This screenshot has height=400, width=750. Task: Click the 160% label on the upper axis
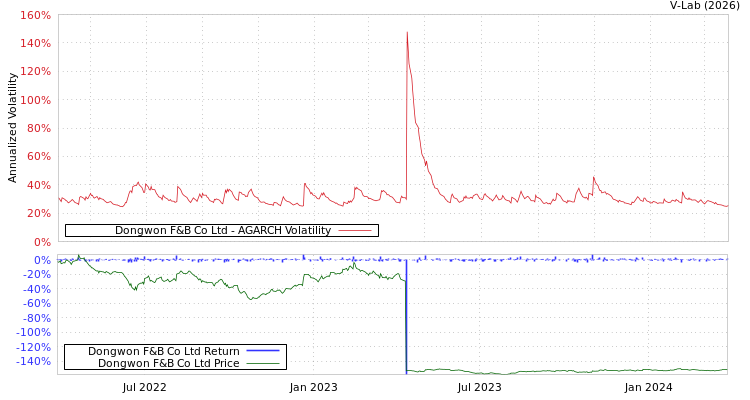point(35,16)
